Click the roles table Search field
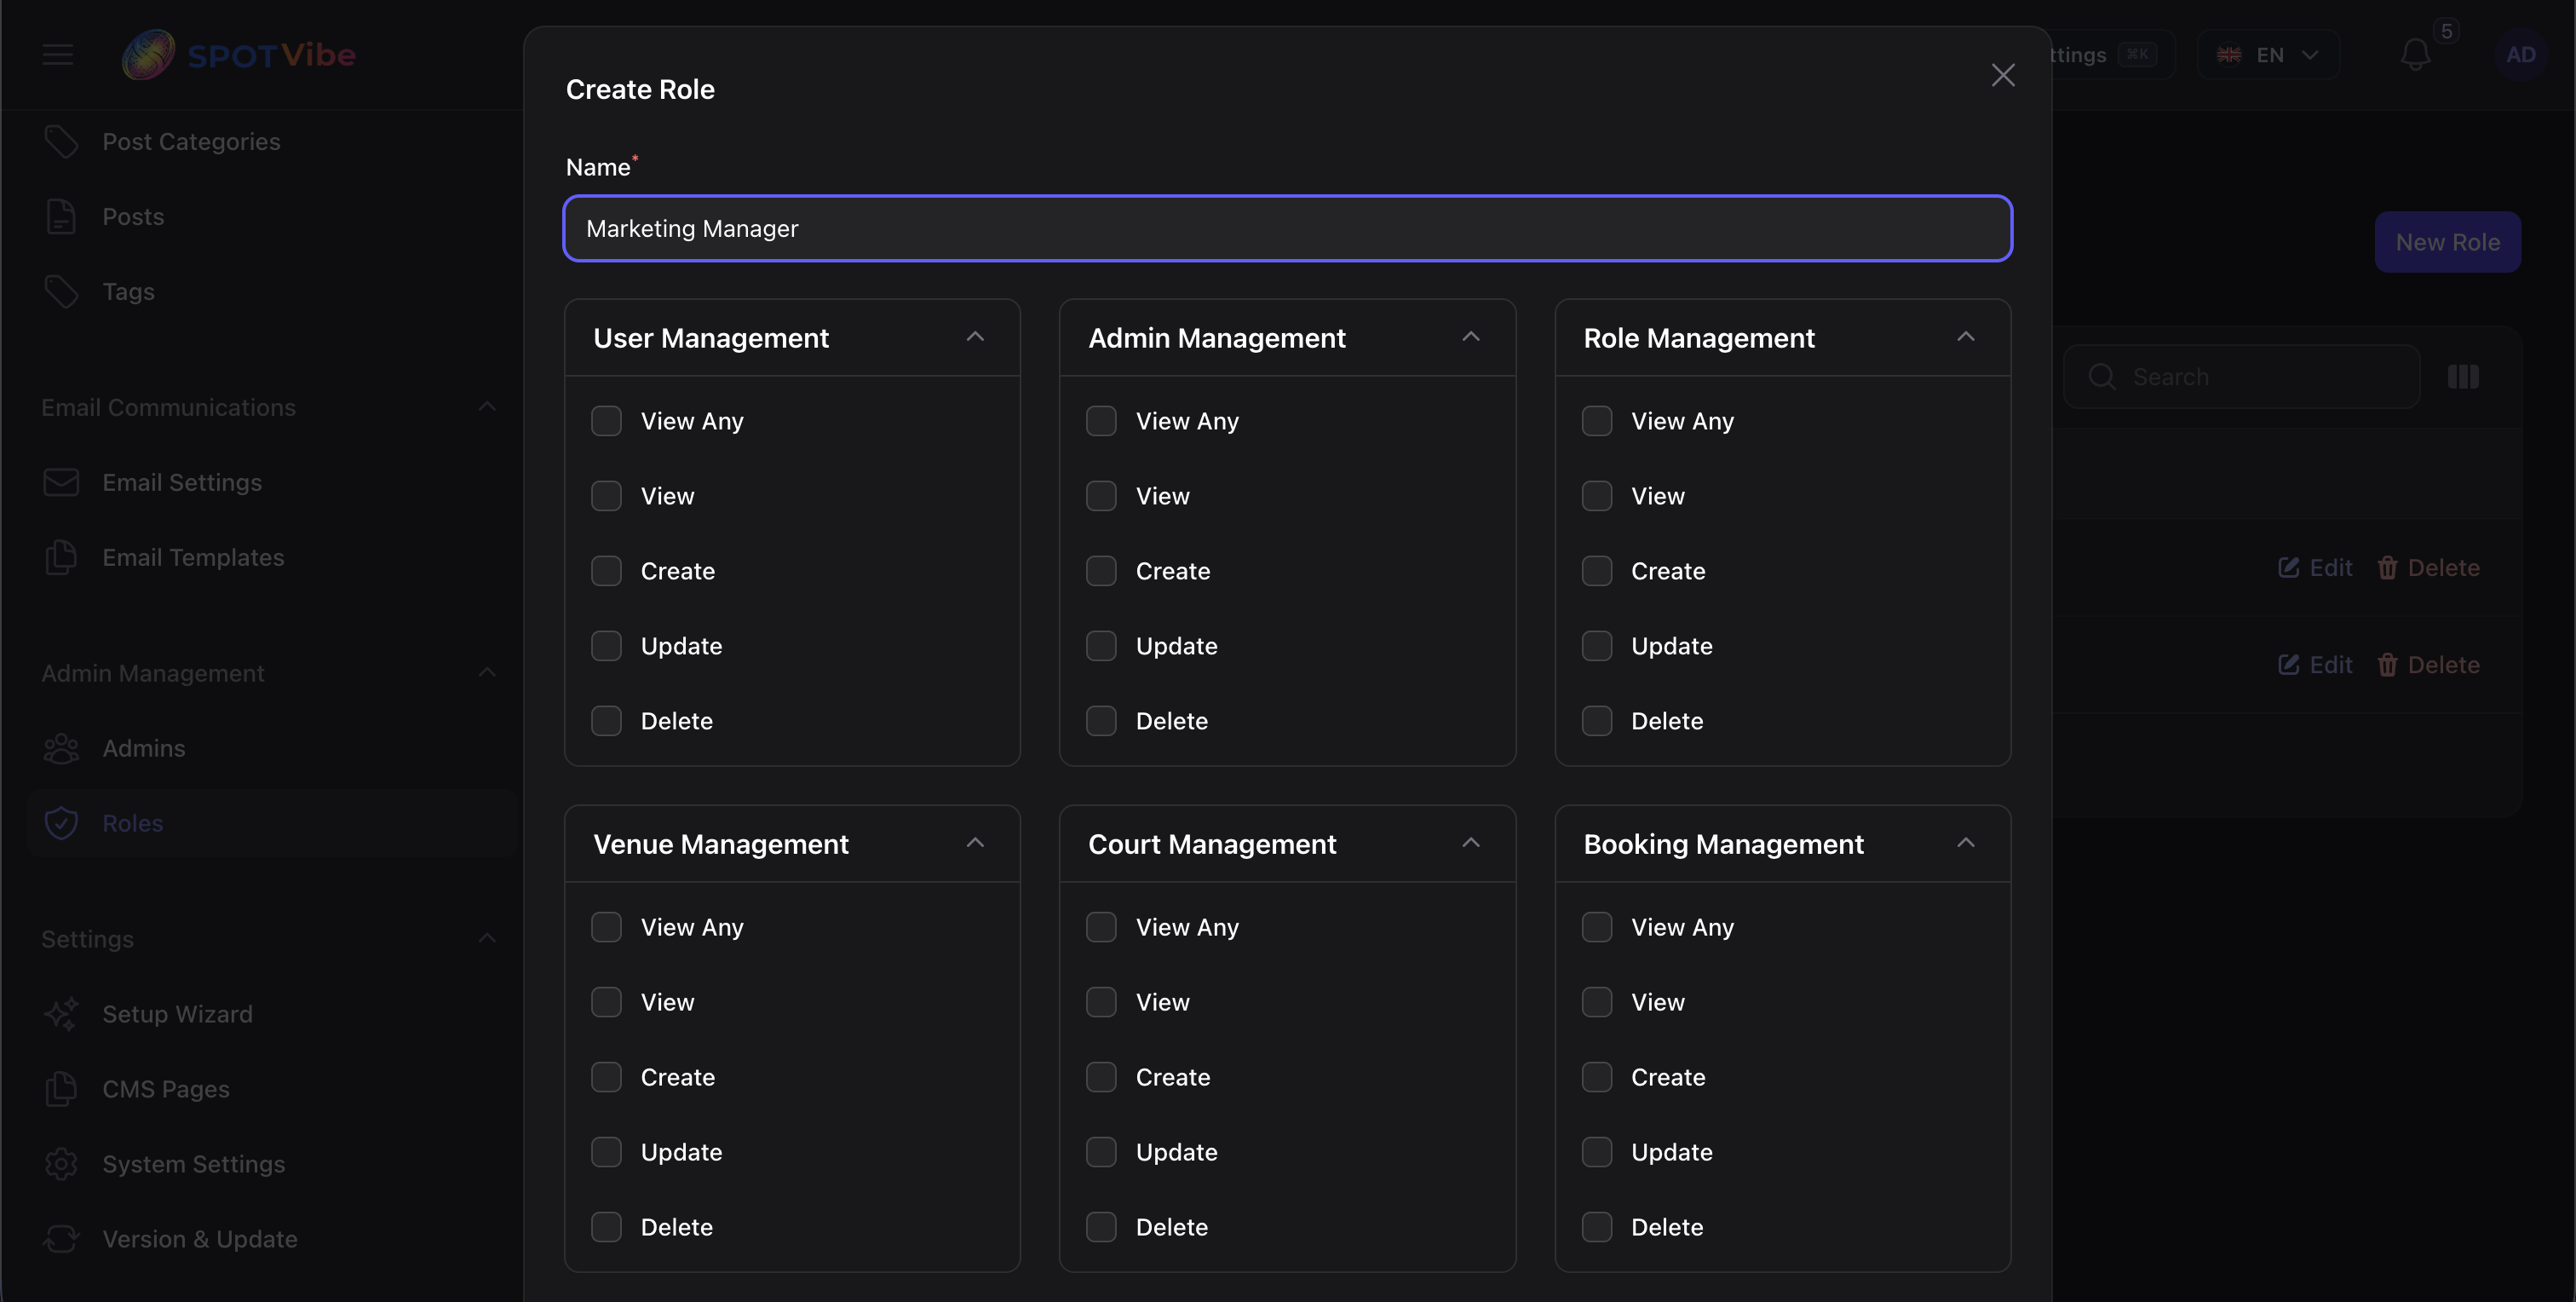Viewport: 2576px width, 1302px height. coord(2241,377)
